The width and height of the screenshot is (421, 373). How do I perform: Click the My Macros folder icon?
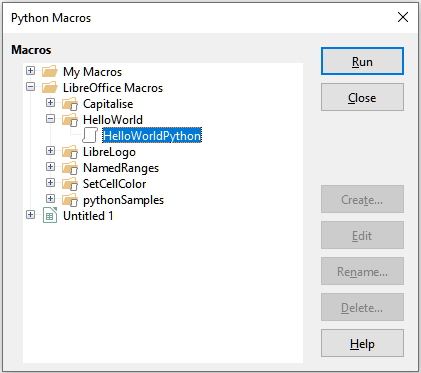tap(50, 71)
